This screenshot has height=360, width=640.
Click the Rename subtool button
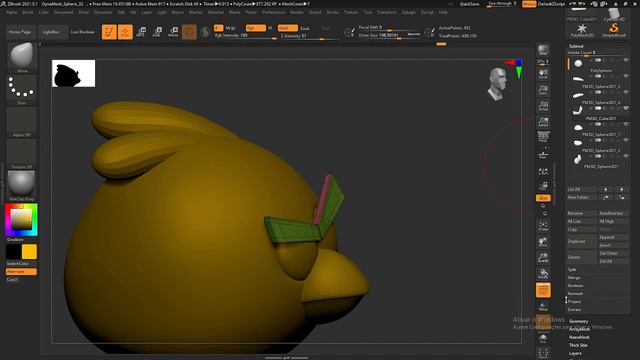click(x=581, y=213)
